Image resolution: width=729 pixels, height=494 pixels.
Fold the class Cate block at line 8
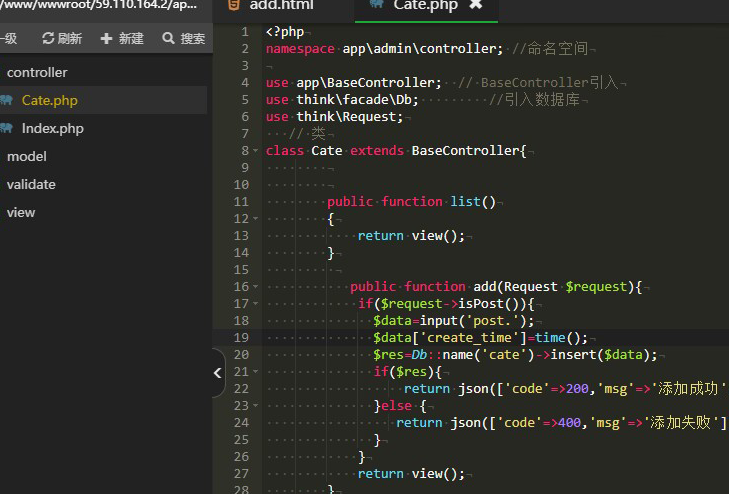[255, 151]
